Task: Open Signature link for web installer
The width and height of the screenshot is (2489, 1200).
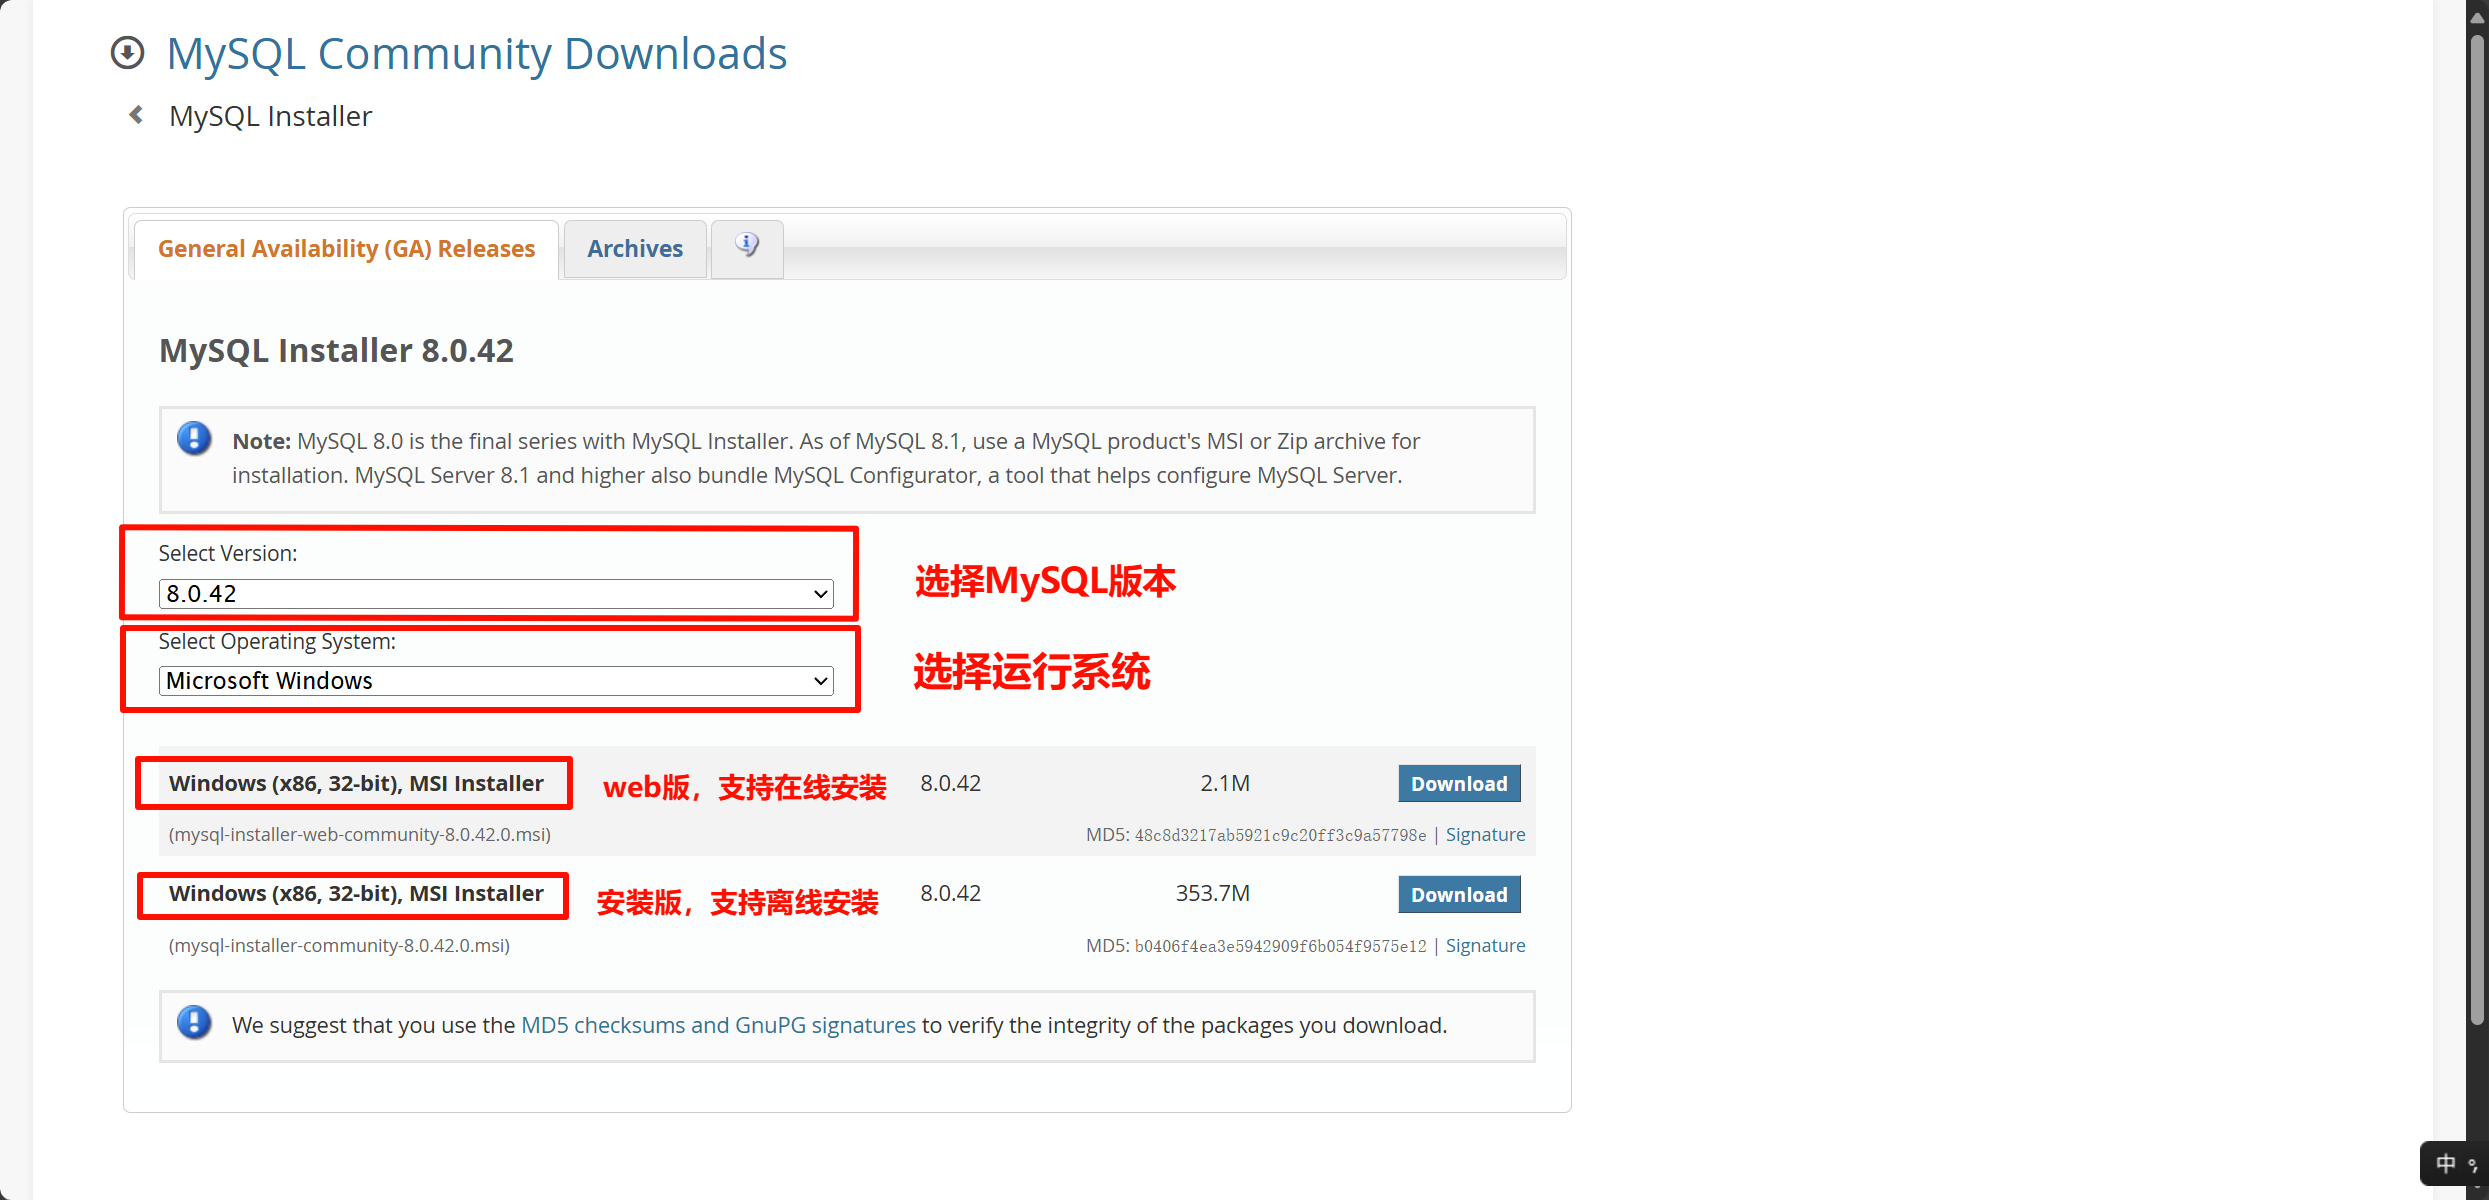Action: click(x=1485, y=835)
